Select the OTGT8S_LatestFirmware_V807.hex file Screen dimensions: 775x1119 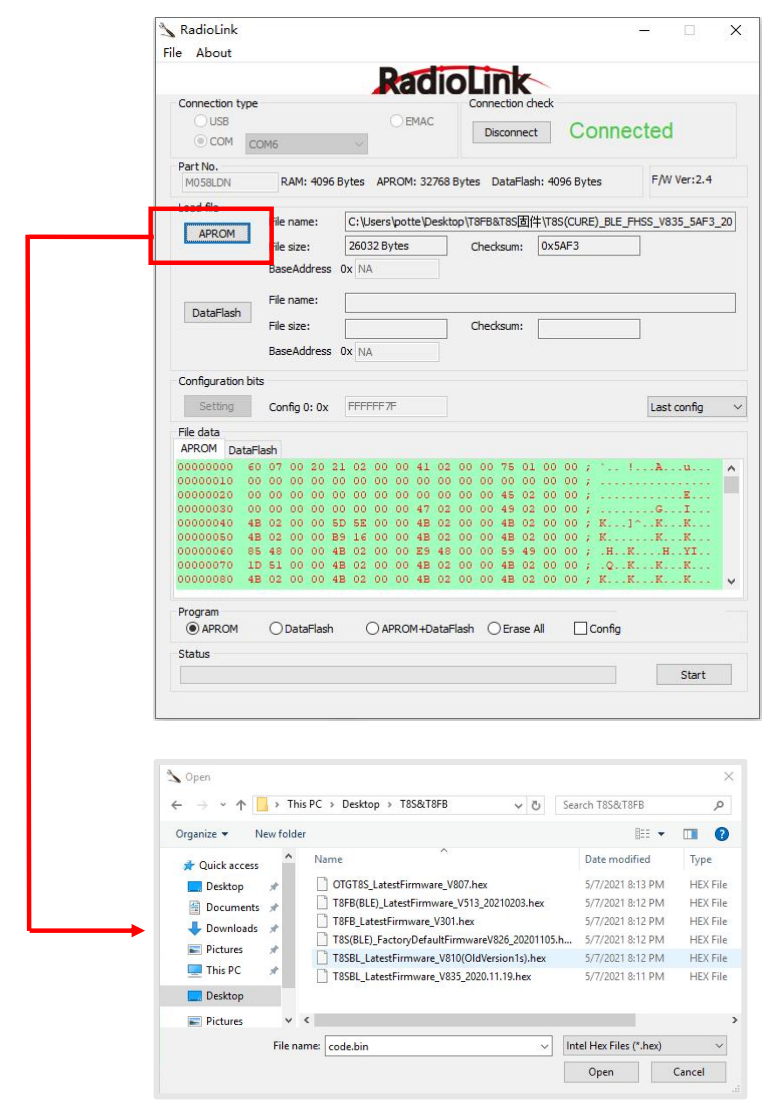pyautogui.click(x=410, y=884)
